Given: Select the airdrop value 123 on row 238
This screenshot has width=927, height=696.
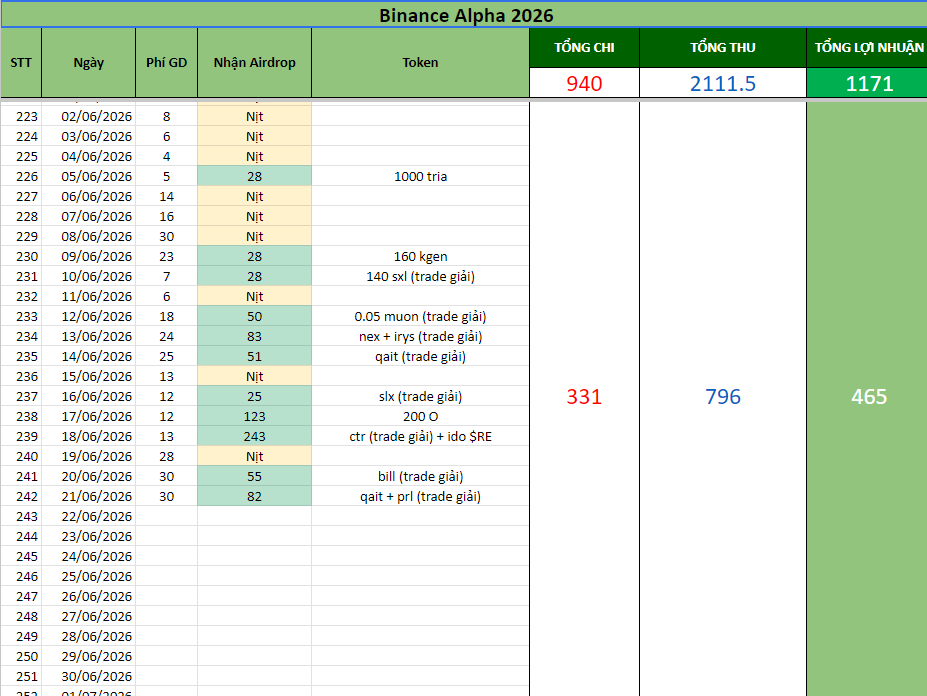Looking at the screenshot, I should click(x=255, y=416).
